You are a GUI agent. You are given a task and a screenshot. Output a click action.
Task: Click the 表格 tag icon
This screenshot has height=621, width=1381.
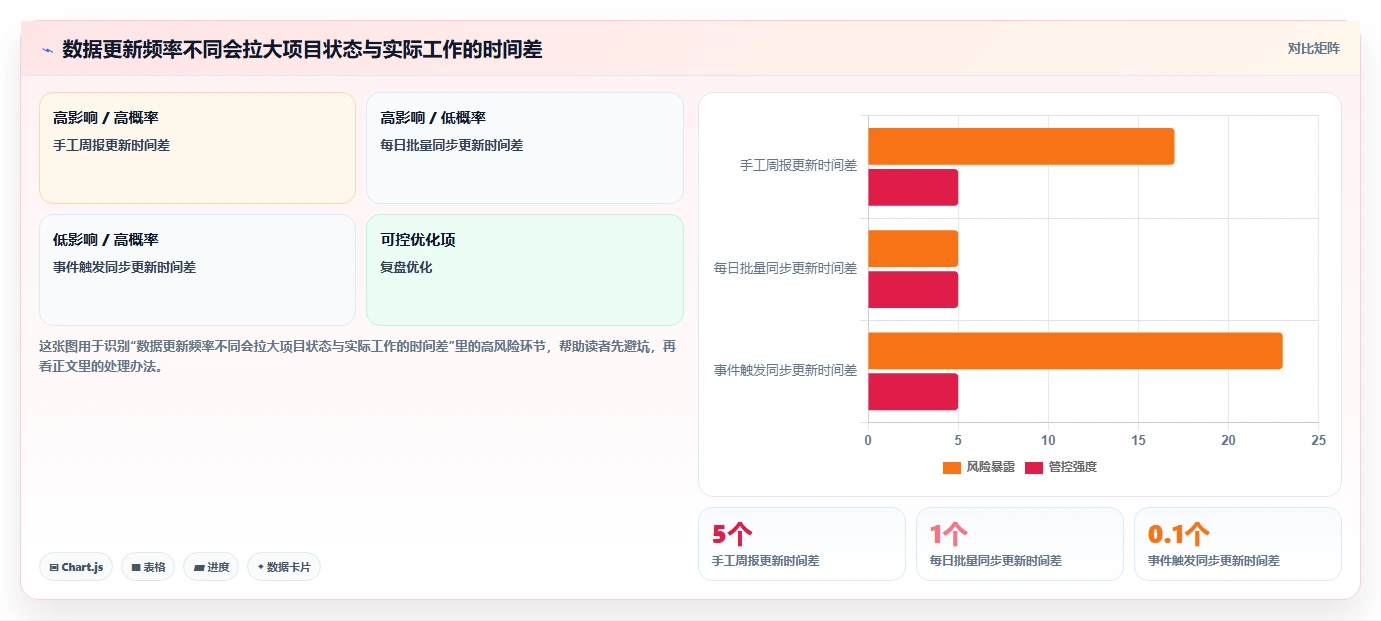pos(136,567)
